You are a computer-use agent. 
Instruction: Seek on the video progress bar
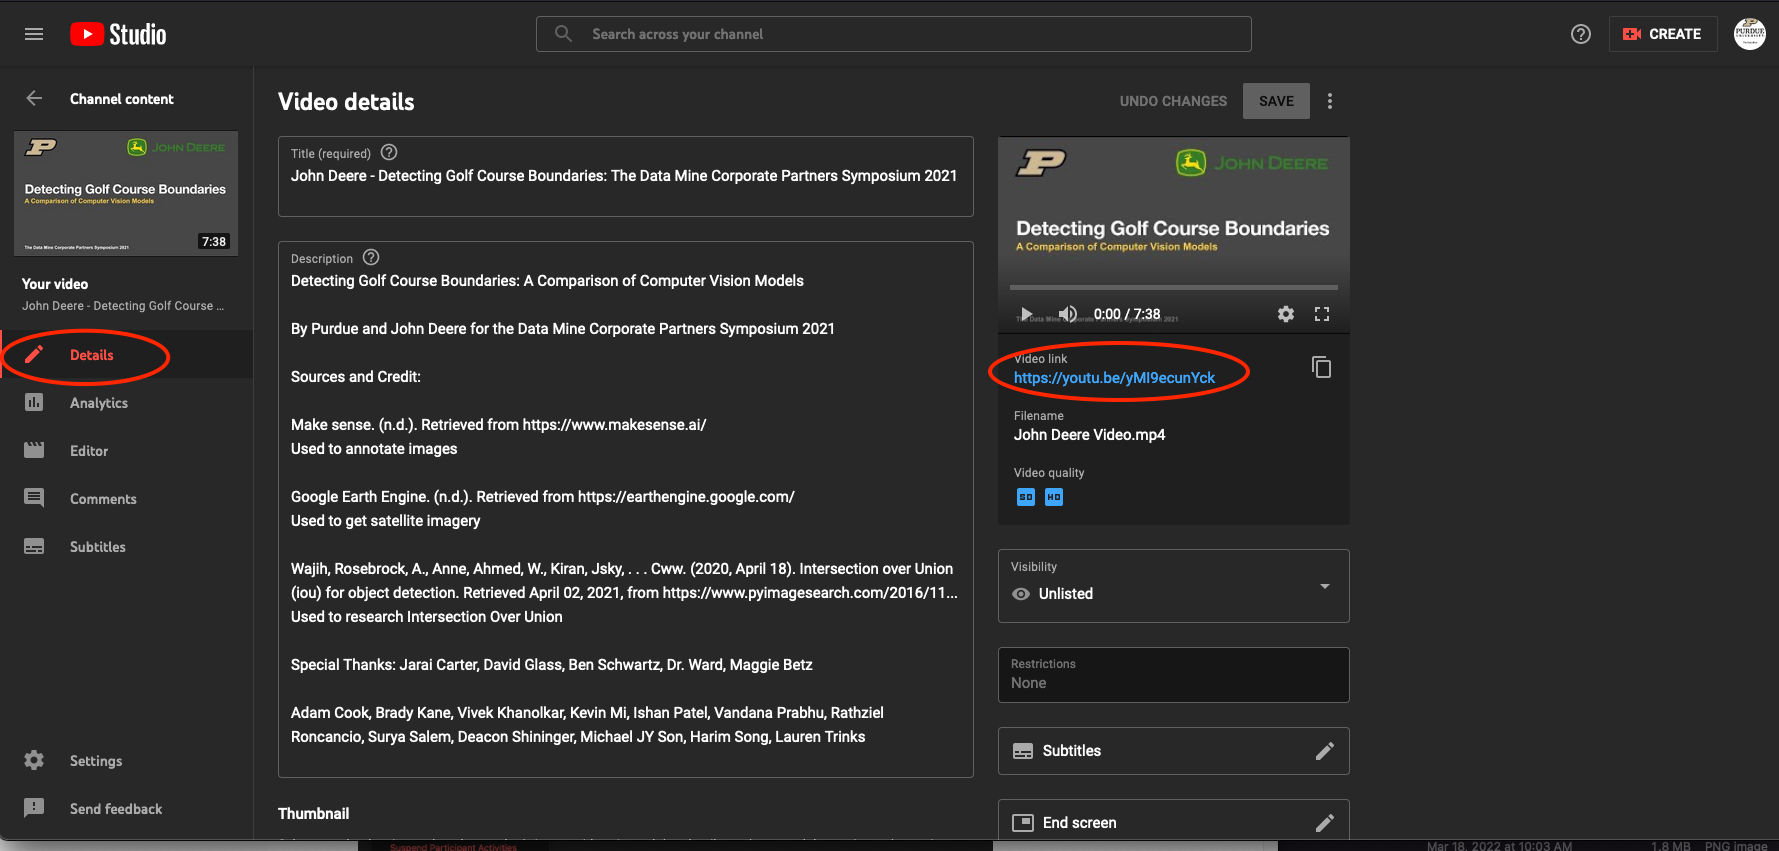pos(1174,287)
